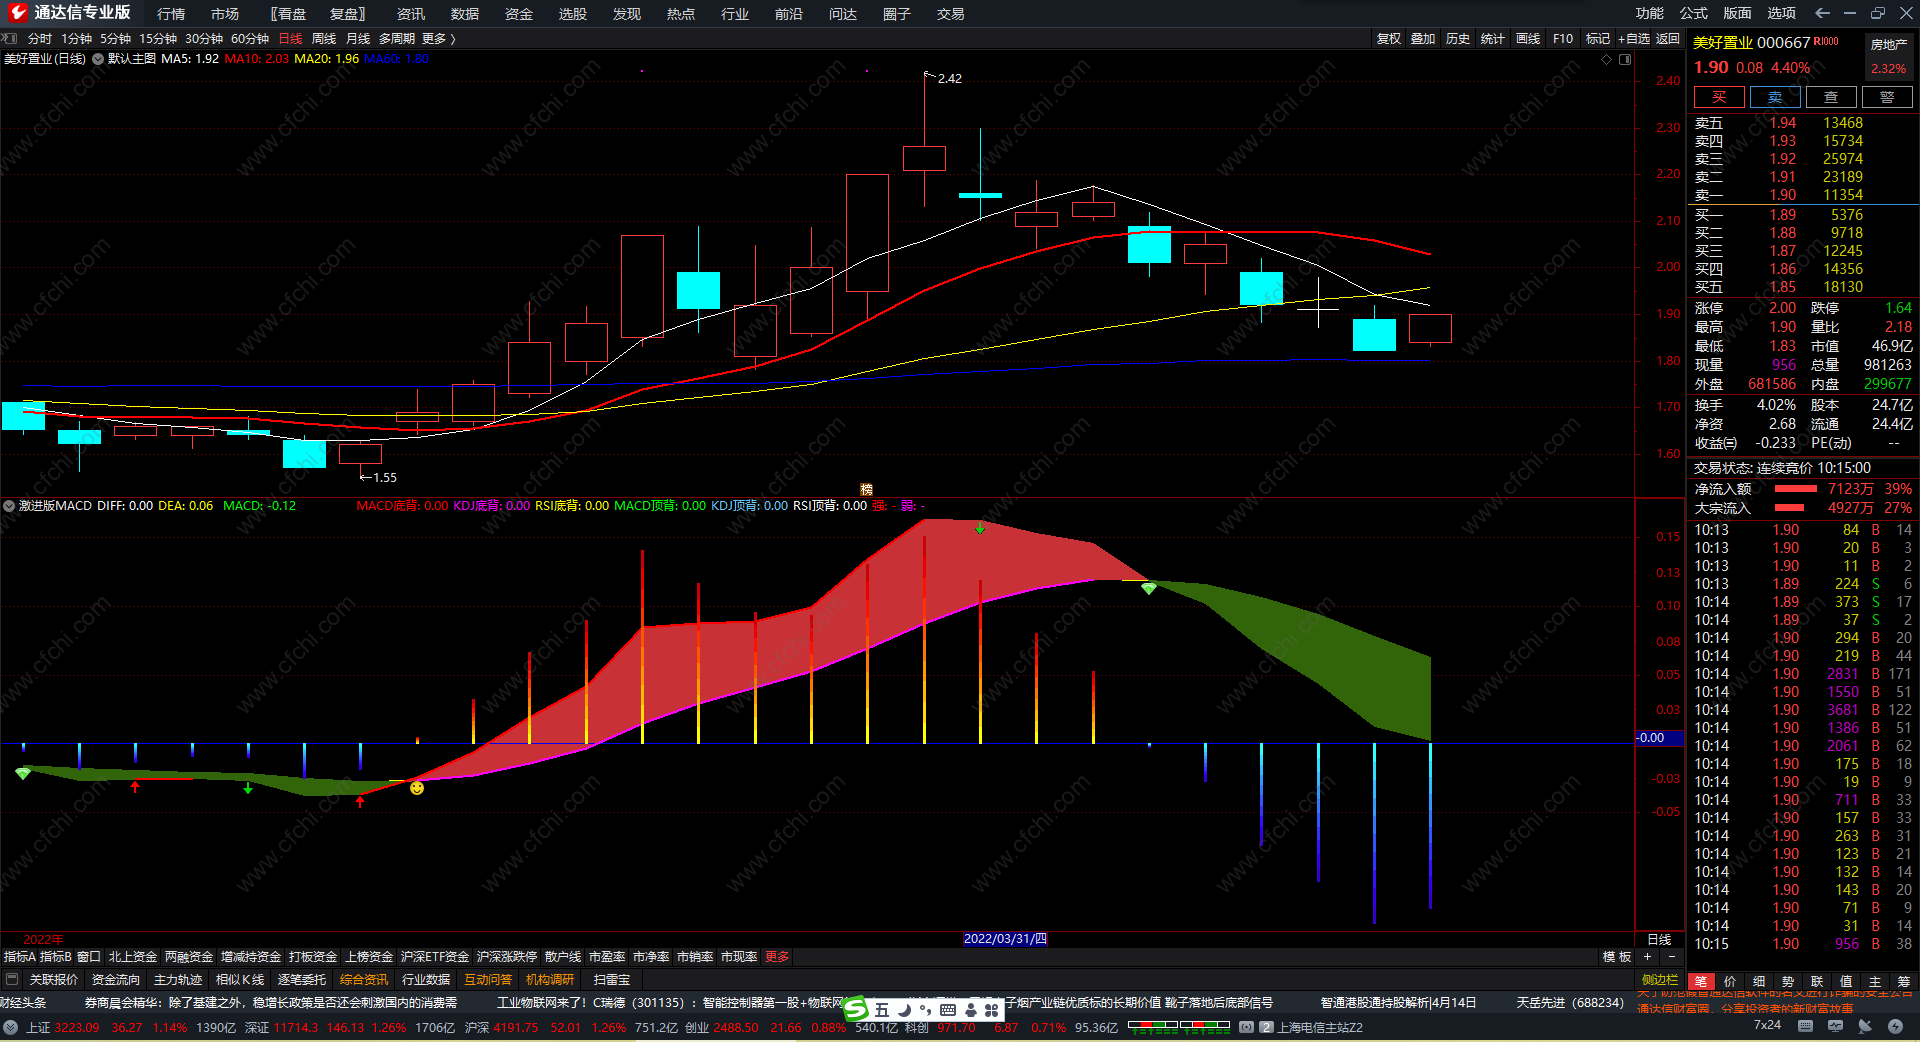
Task: Expand the 更多 period options
Action: (x=438, y=38)
